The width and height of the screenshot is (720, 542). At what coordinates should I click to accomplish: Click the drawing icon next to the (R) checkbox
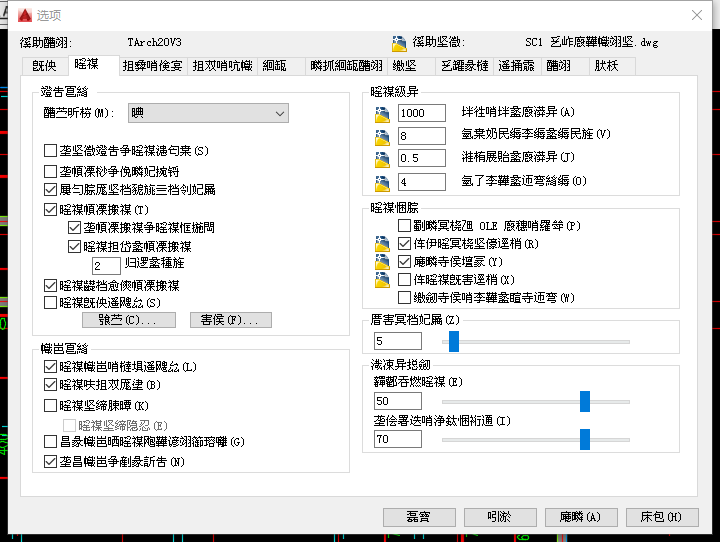pos(382,243)
